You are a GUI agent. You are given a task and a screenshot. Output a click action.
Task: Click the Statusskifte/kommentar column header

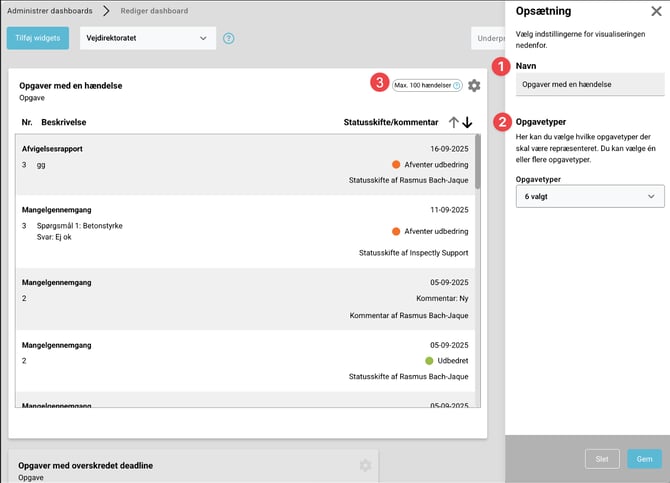coord(390,122)
